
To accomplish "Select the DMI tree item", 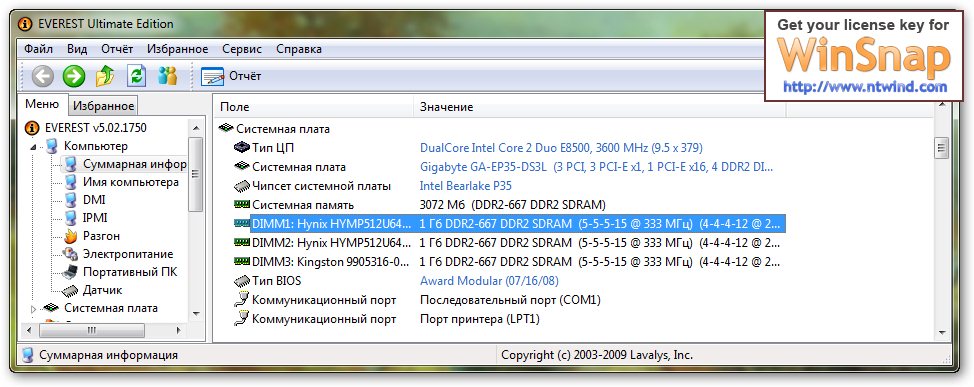I will click(94, 200).
